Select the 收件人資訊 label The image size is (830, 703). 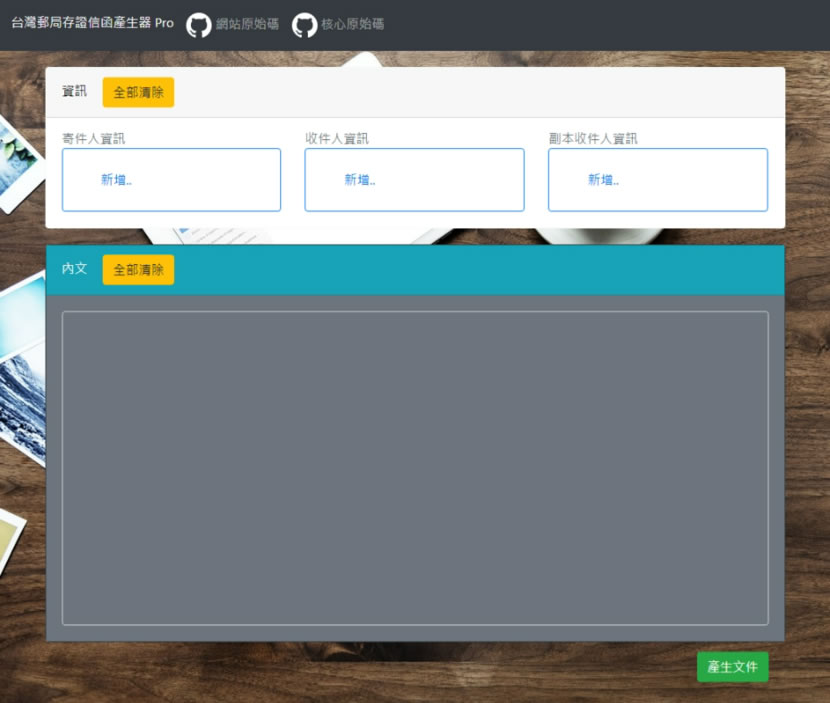pyautogui.click(x=337, y=139)
